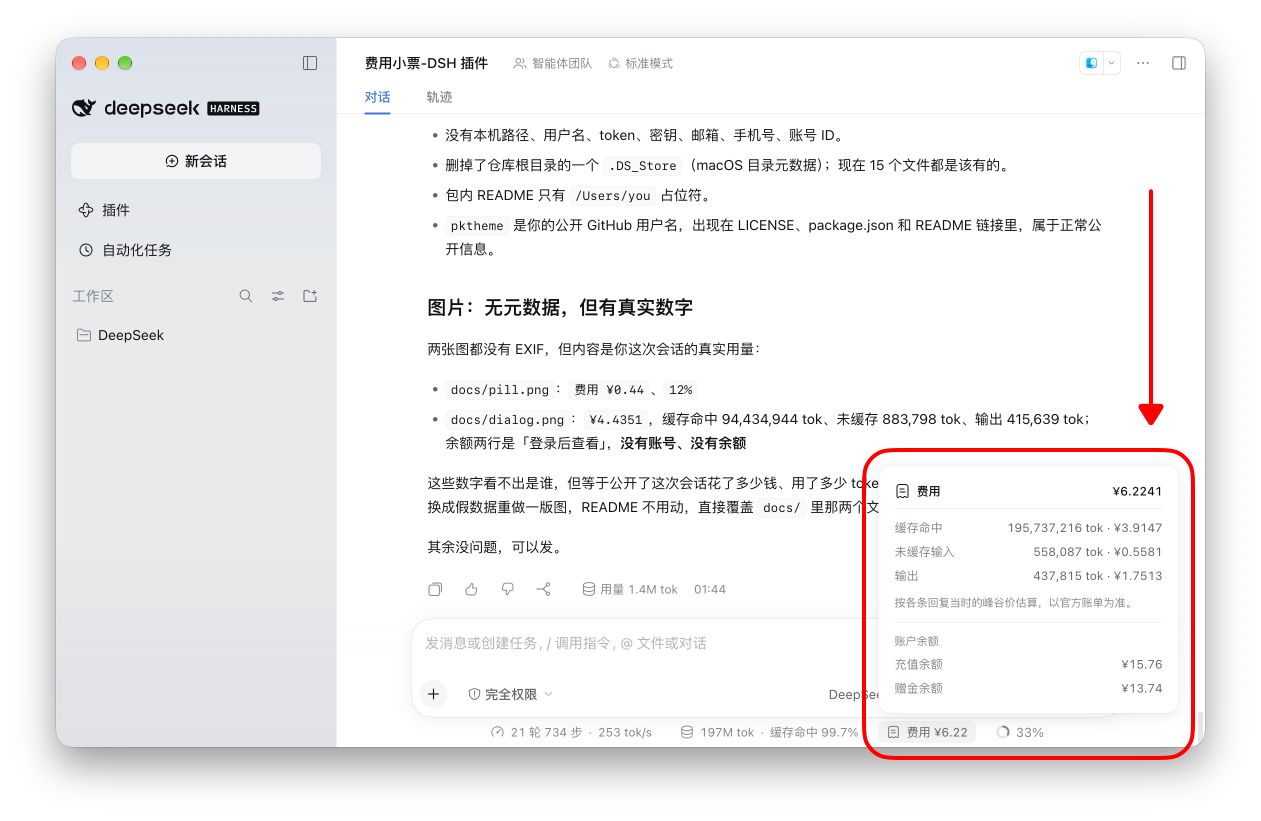Click 充值余额 ¥15.76 value
The height and width of the screenshot is (821, 1261).
pyautogui.click(x=1142, y=664)
